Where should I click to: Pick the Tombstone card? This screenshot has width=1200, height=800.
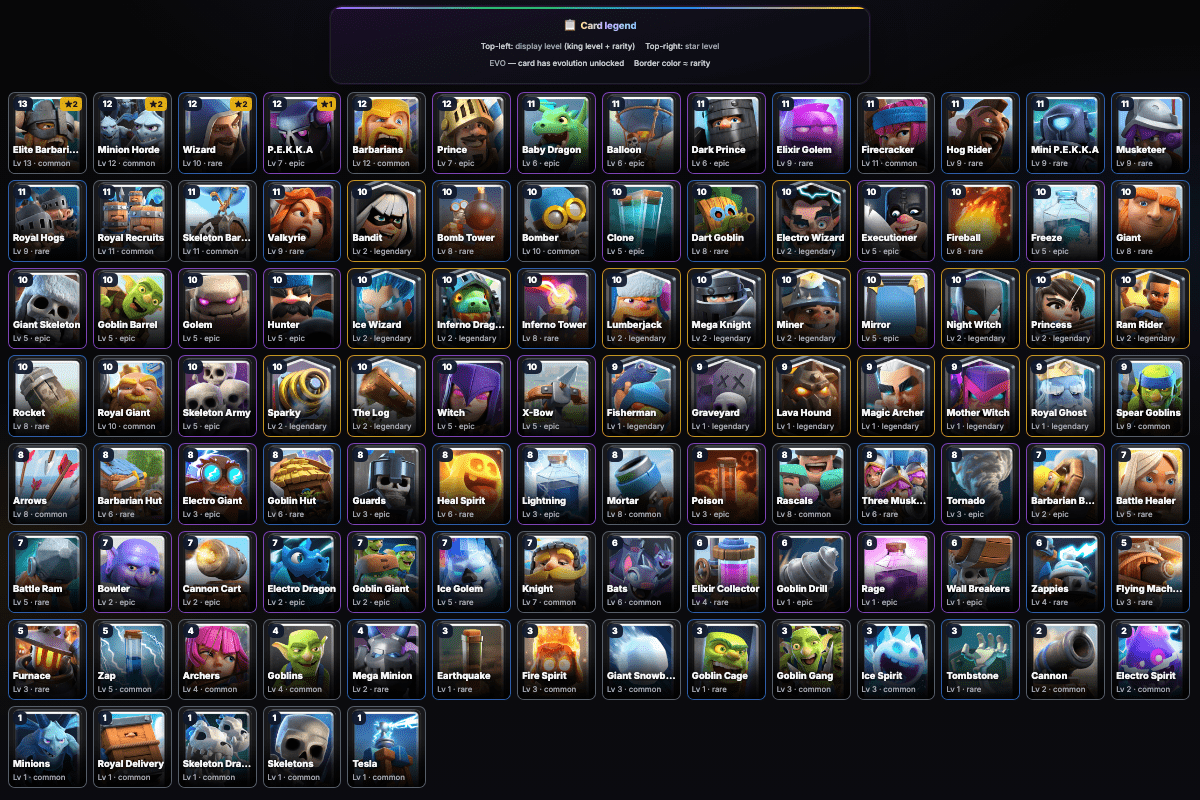click(x=981, y=659)
